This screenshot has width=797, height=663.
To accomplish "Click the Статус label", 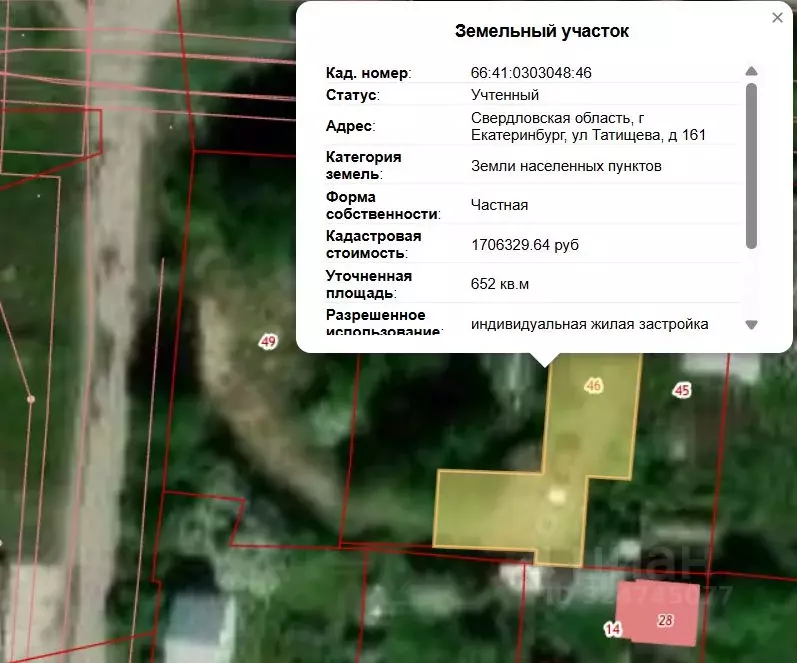I will 352,95.
